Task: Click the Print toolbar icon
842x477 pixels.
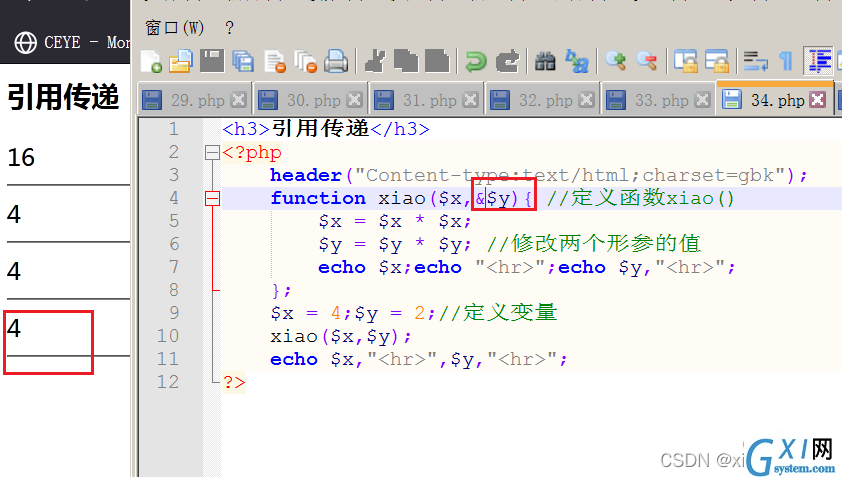Action: tap(337, 61)
